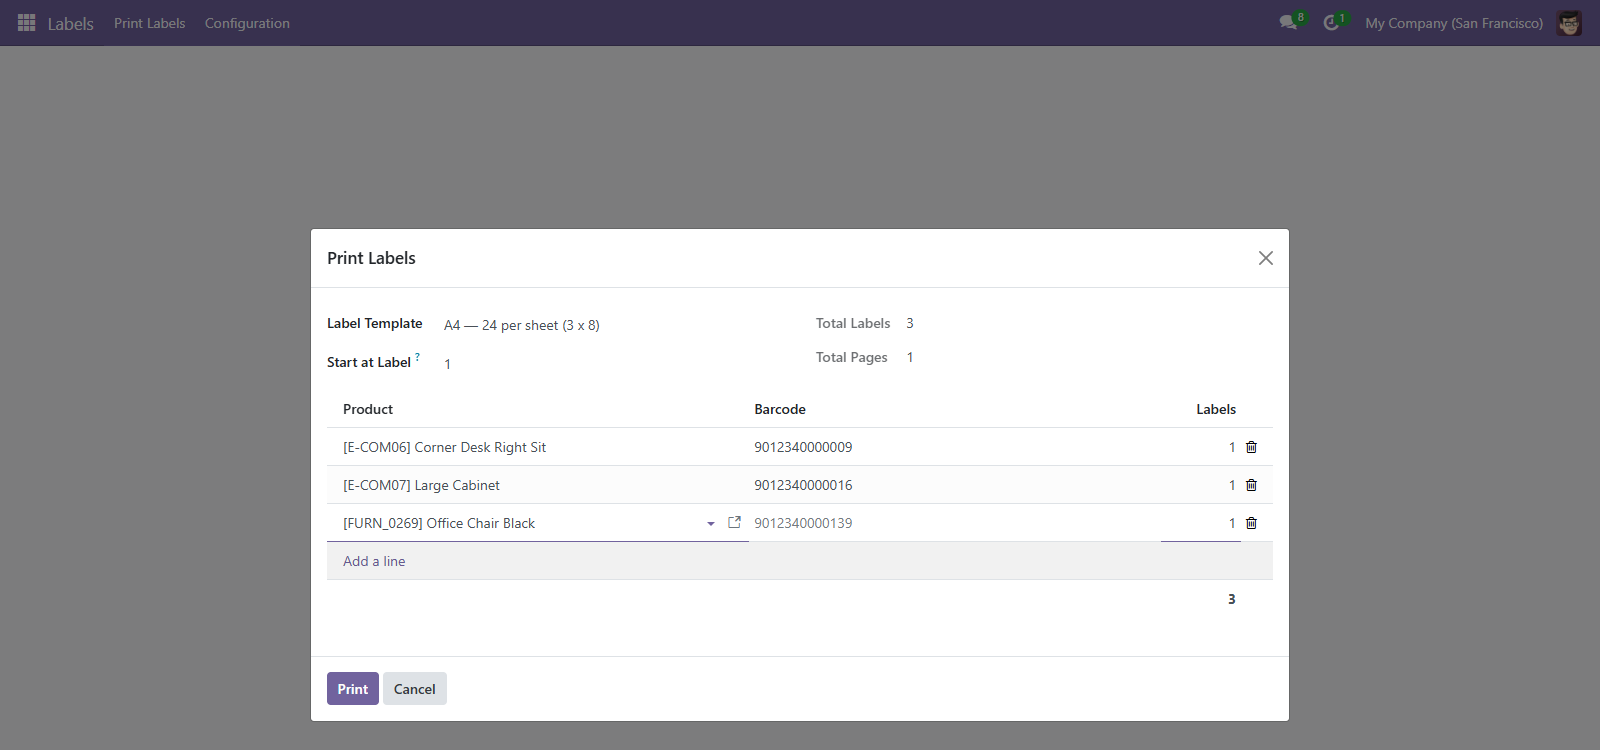Open the apps grid menu icon

27,23
